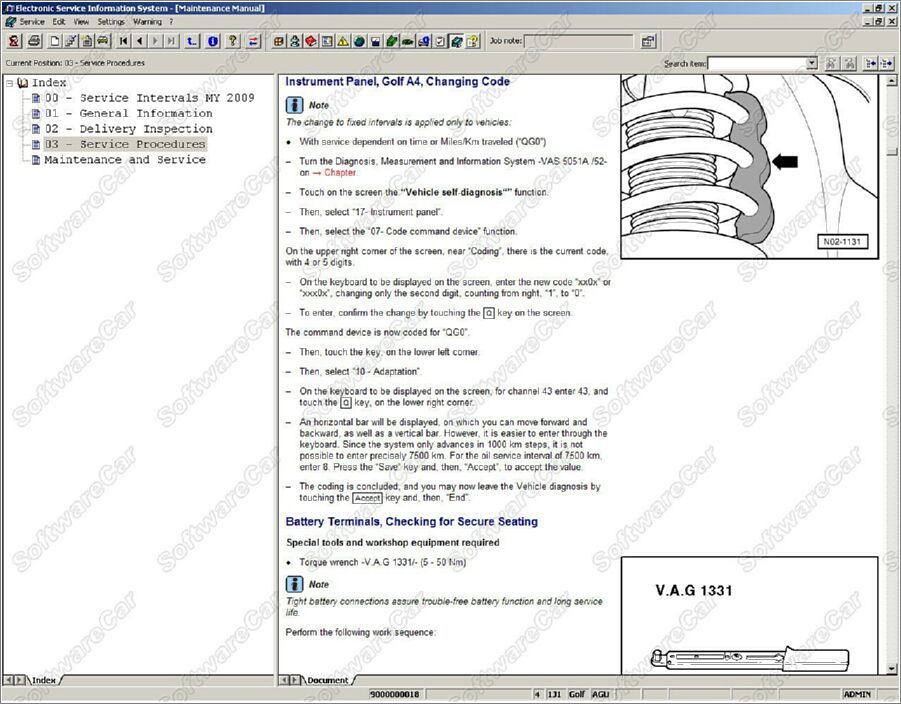The image size is (901, 704).
Task: Click the blue information icon
Action: click(x=212, y=41)
